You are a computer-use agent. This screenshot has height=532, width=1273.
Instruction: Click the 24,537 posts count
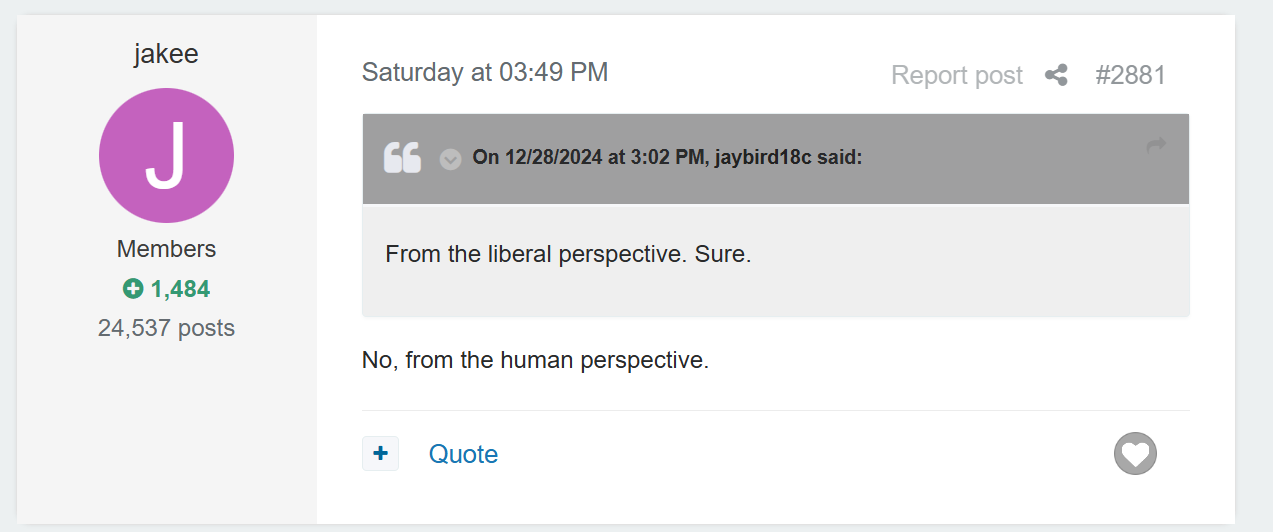[x=166, y=328]
